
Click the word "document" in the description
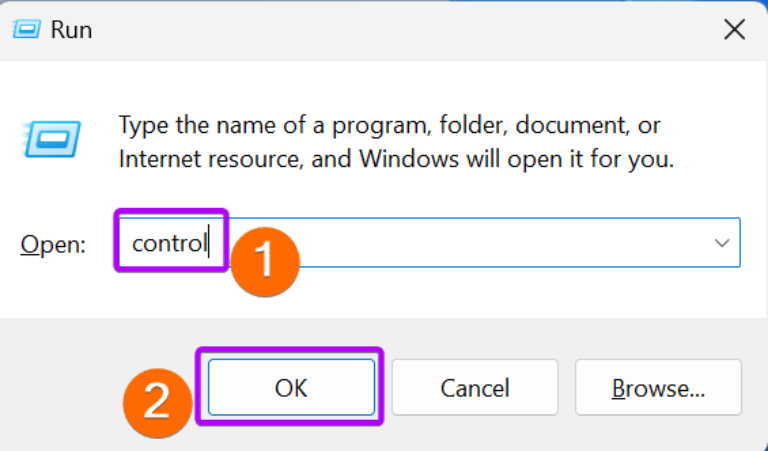[x=572, y=125]
